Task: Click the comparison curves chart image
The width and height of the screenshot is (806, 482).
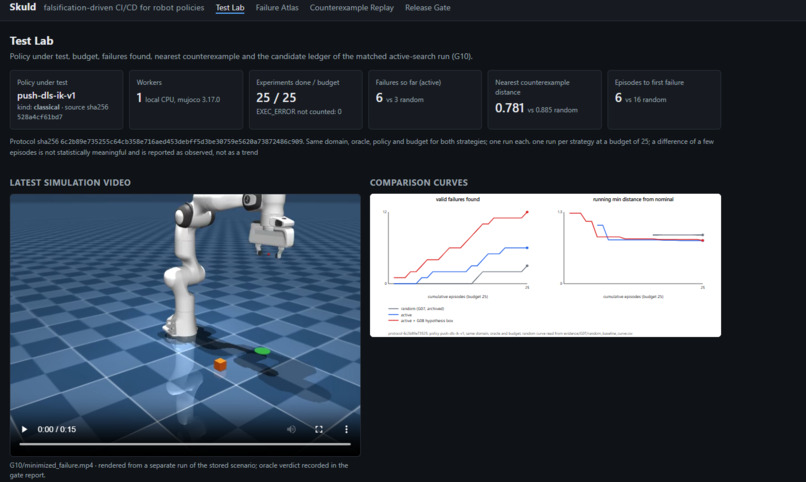Action: coord(545,265)
